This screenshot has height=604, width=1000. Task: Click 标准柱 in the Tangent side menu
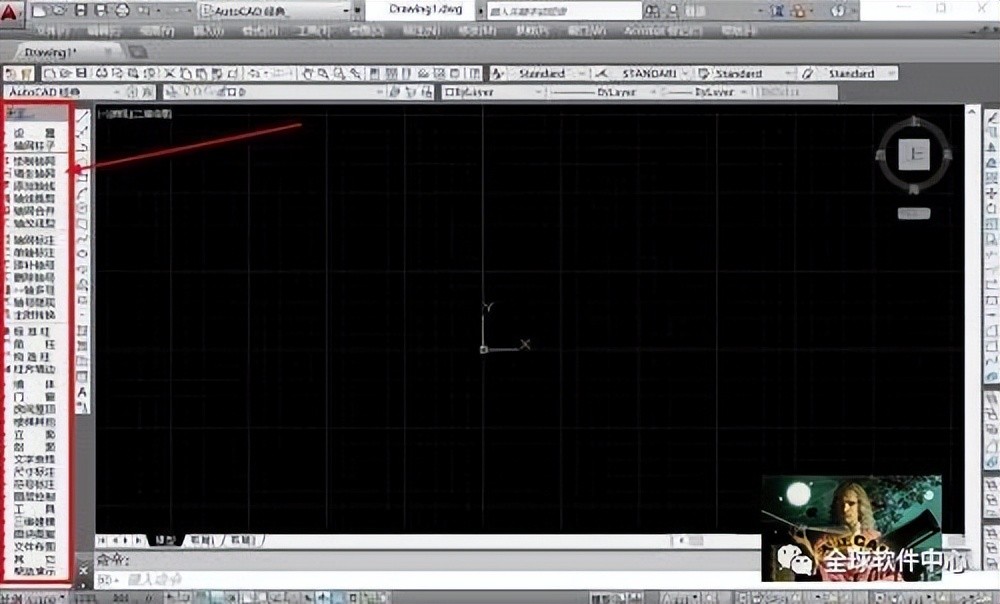[34, 330]
